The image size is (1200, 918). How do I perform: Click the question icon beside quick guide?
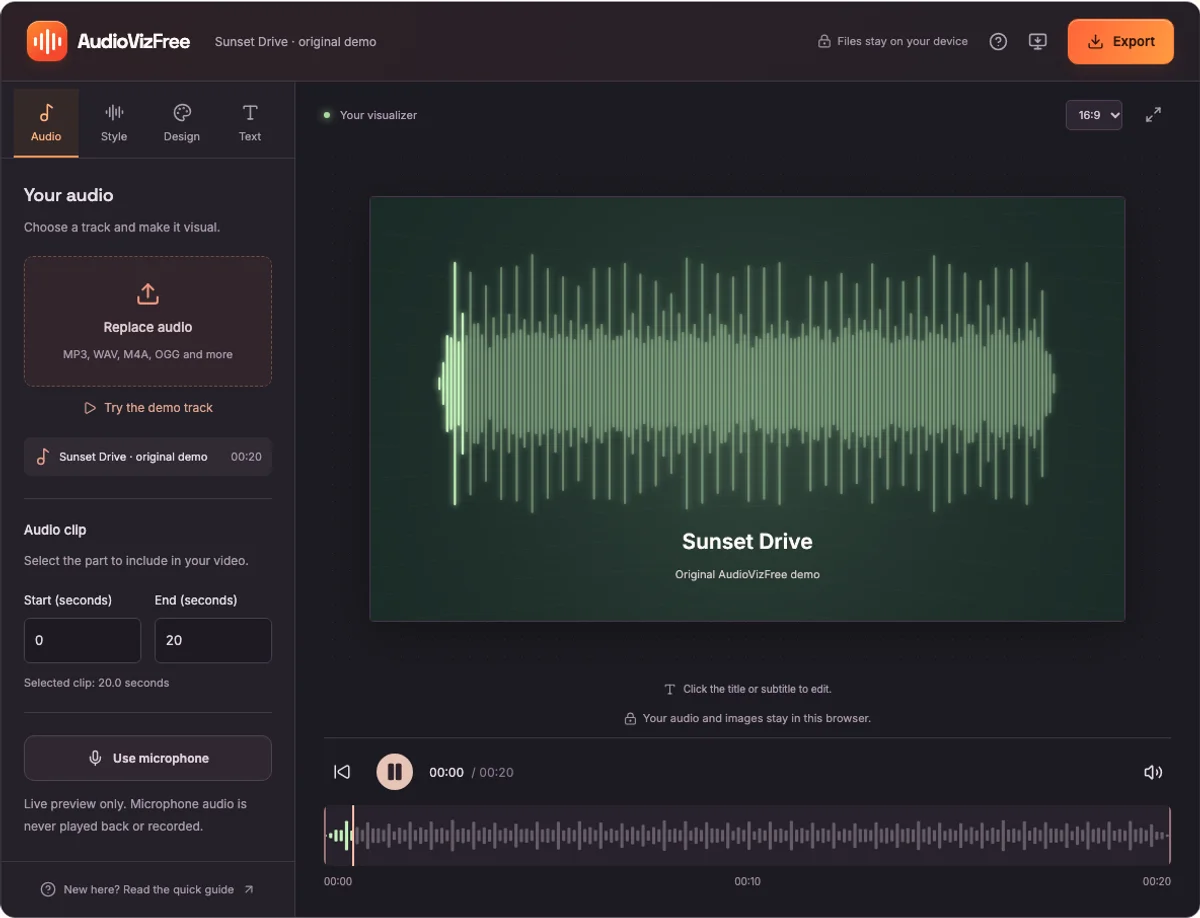tap(48, 890)
